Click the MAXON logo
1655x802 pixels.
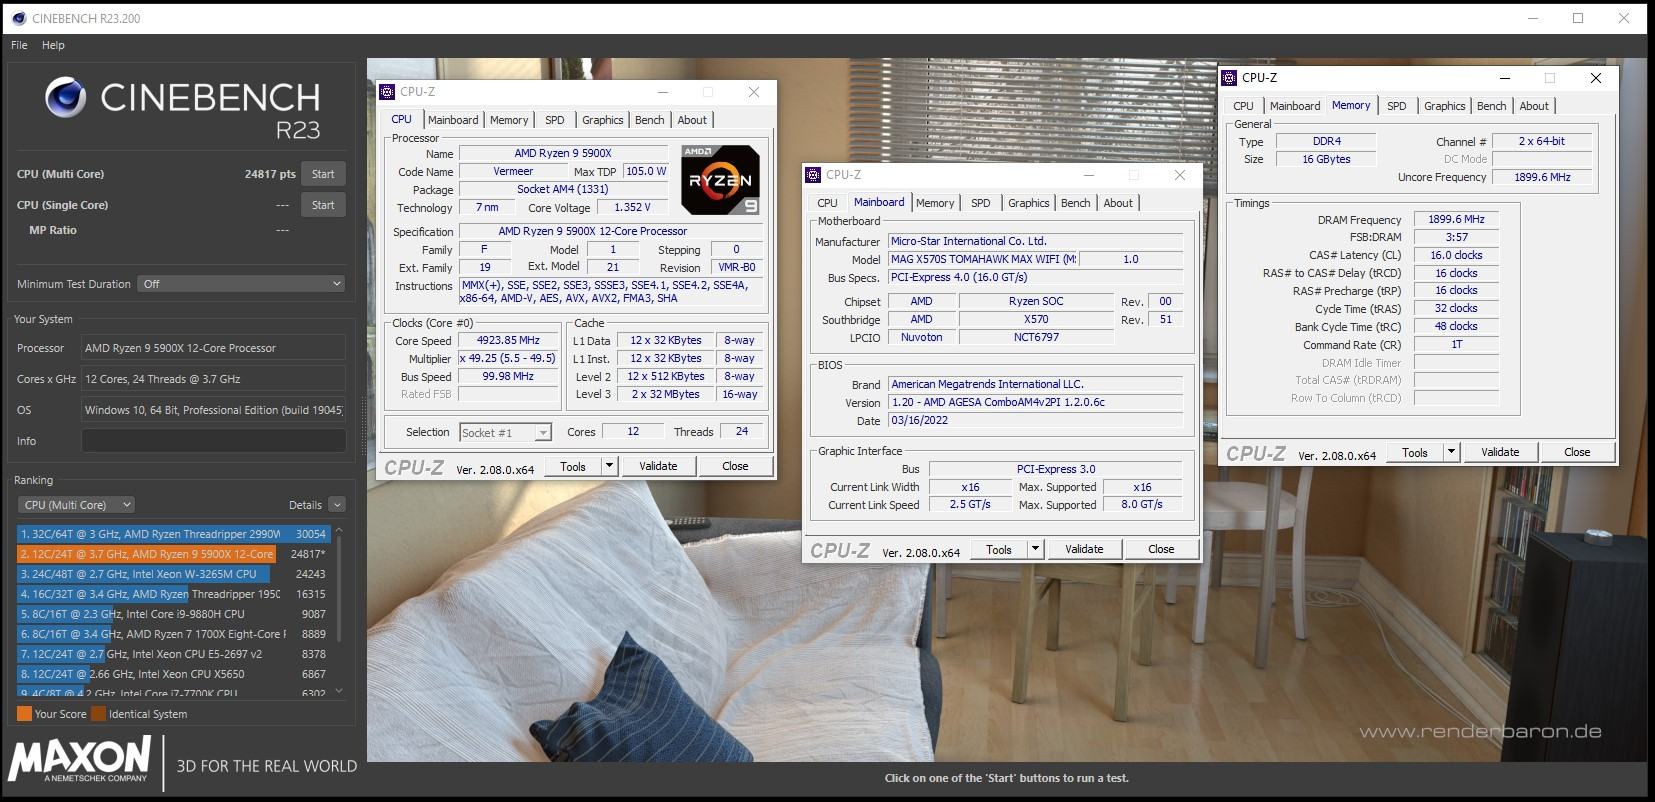[x=80, y=759]
